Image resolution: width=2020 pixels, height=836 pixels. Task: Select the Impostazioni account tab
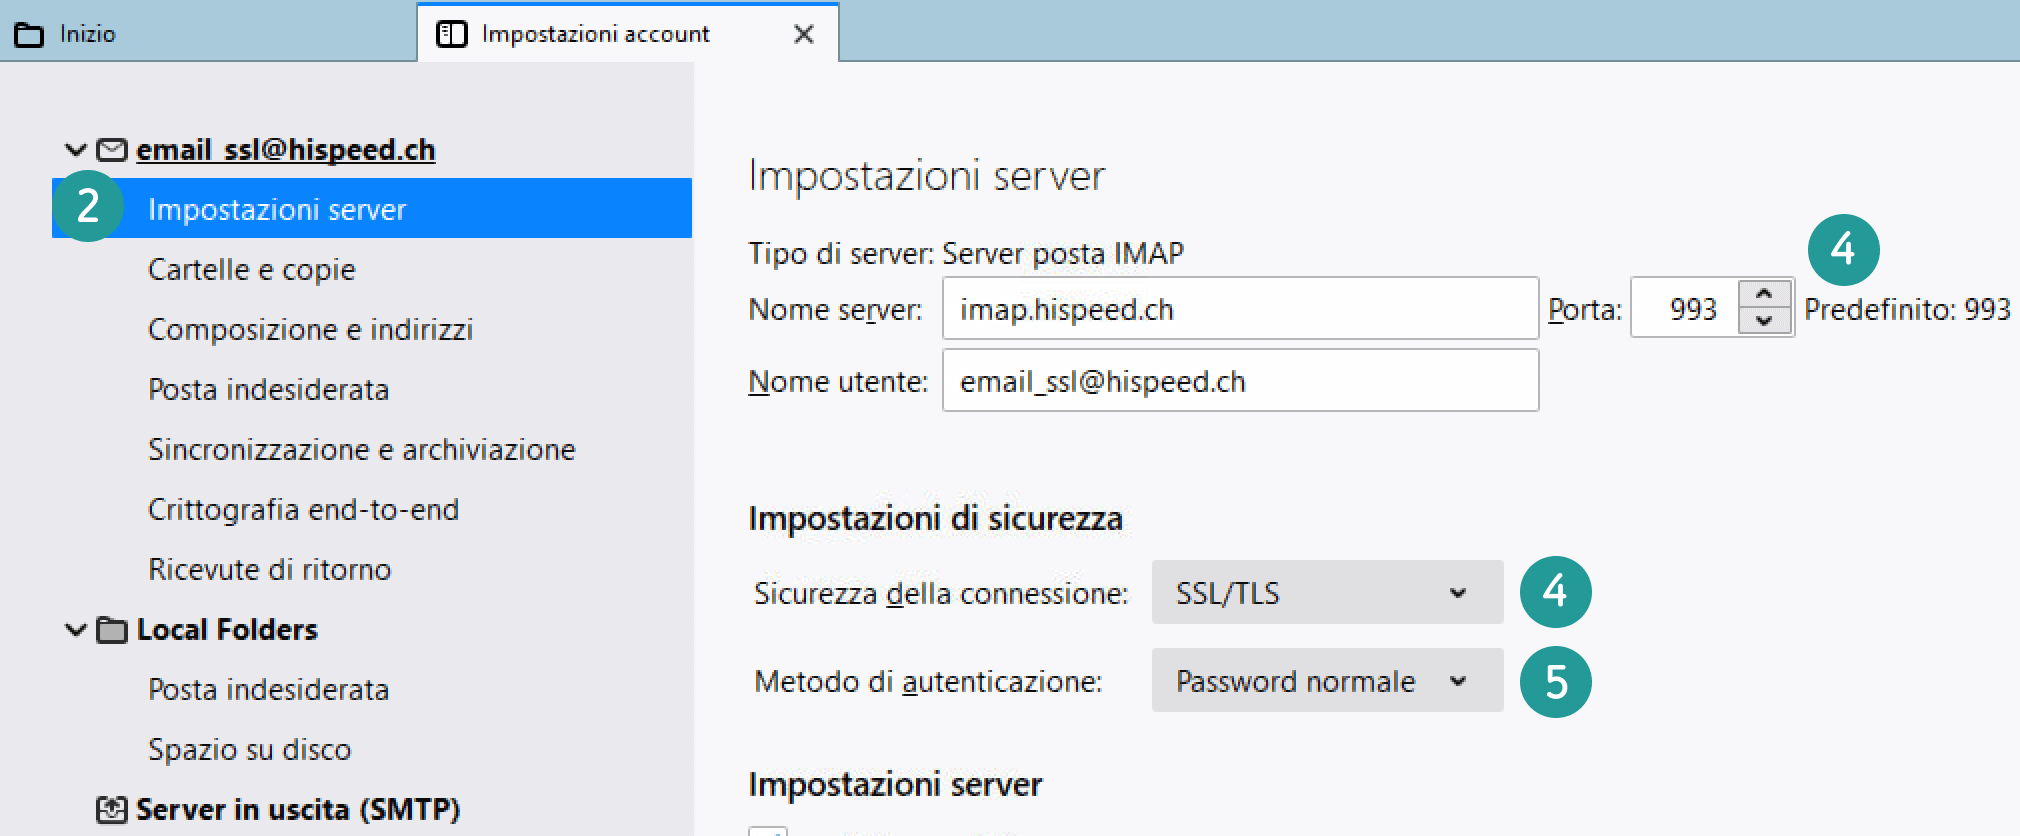pos(627,33)
